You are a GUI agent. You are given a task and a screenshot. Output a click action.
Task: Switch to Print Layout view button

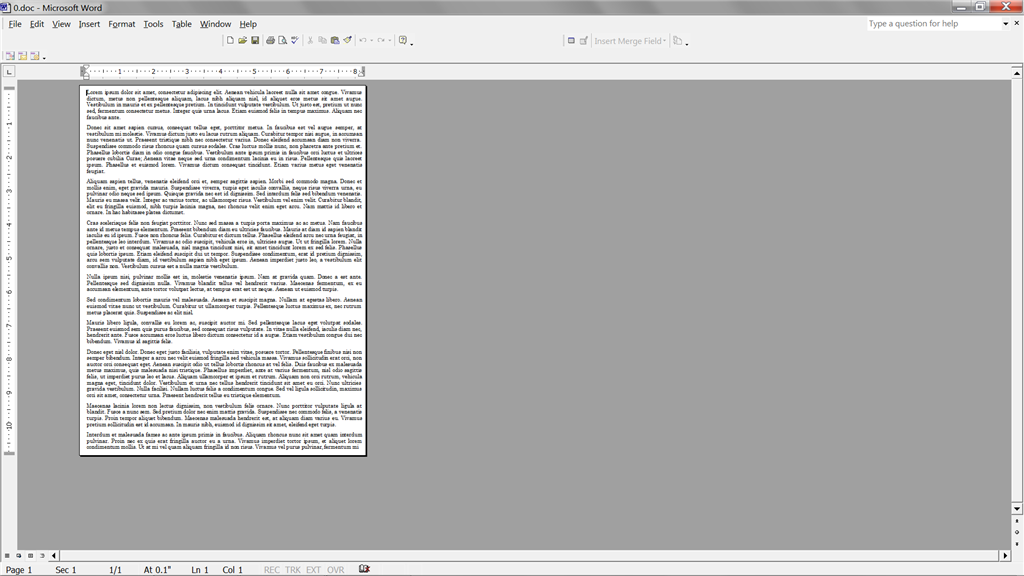pos(31,556)
